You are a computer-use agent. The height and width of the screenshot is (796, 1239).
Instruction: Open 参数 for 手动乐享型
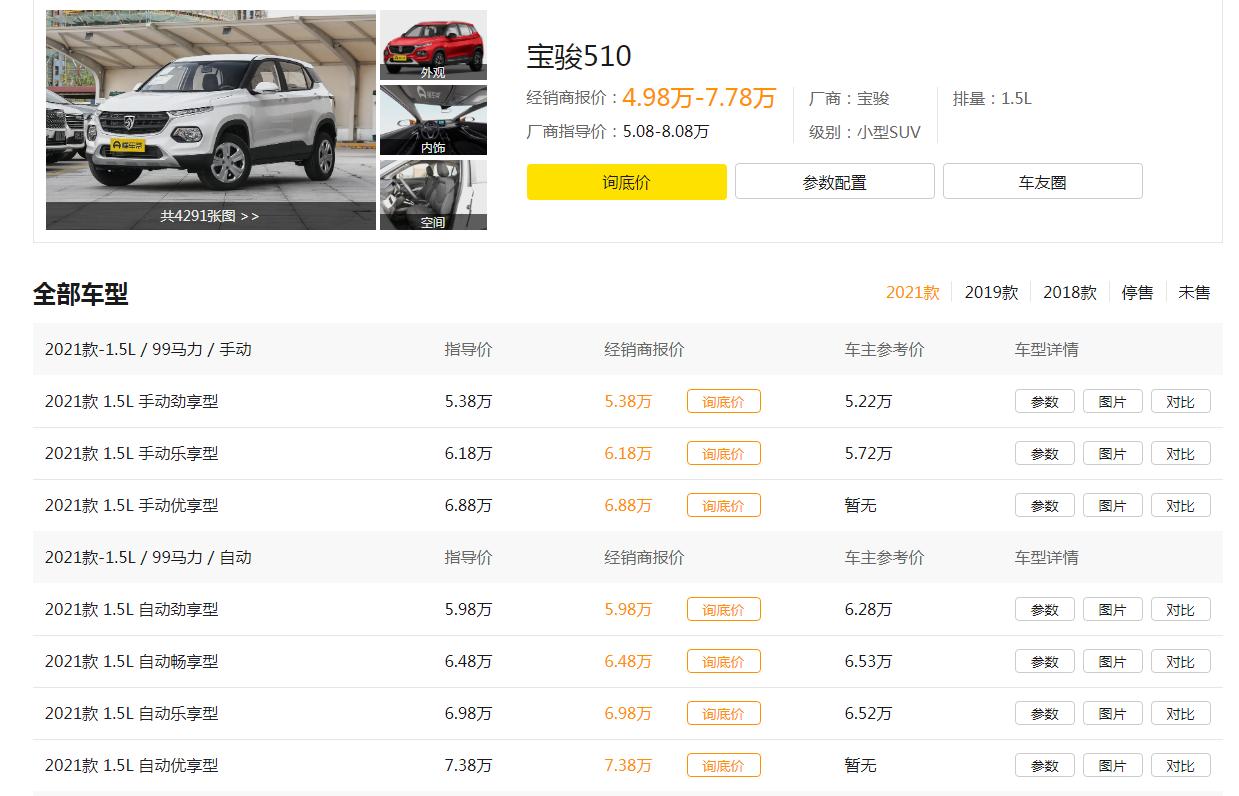click(x=1045, y=453)
